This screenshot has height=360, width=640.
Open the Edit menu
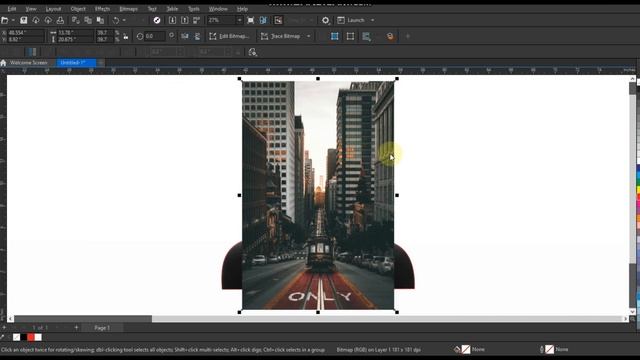click(x=12, y=9)
